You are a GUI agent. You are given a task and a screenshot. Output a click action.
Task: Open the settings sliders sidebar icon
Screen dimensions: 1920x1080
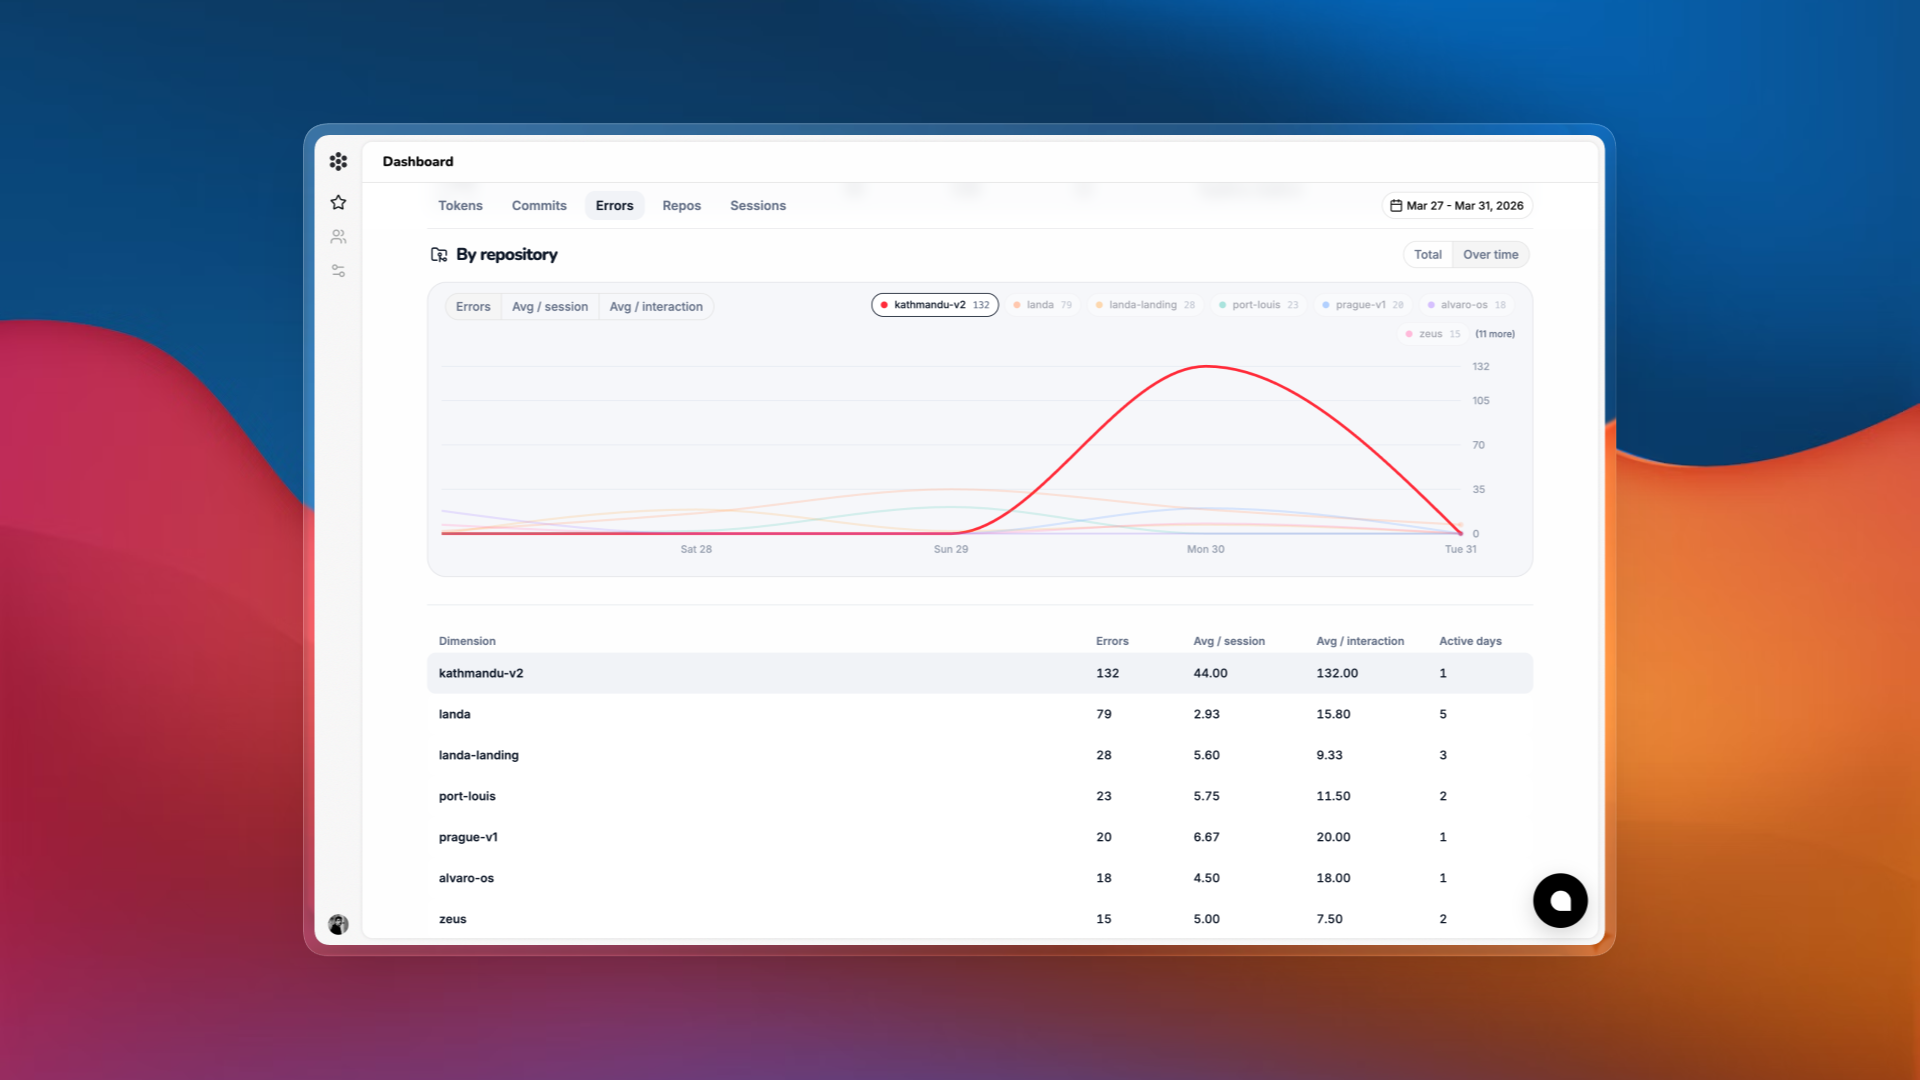[338, 271]
